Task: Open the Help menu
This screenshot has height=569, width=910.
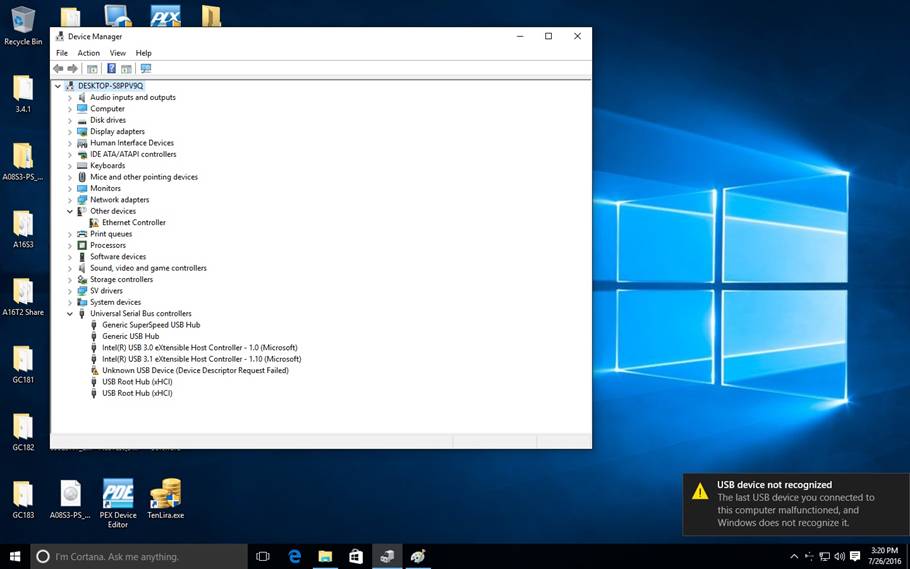Action: 143,53
